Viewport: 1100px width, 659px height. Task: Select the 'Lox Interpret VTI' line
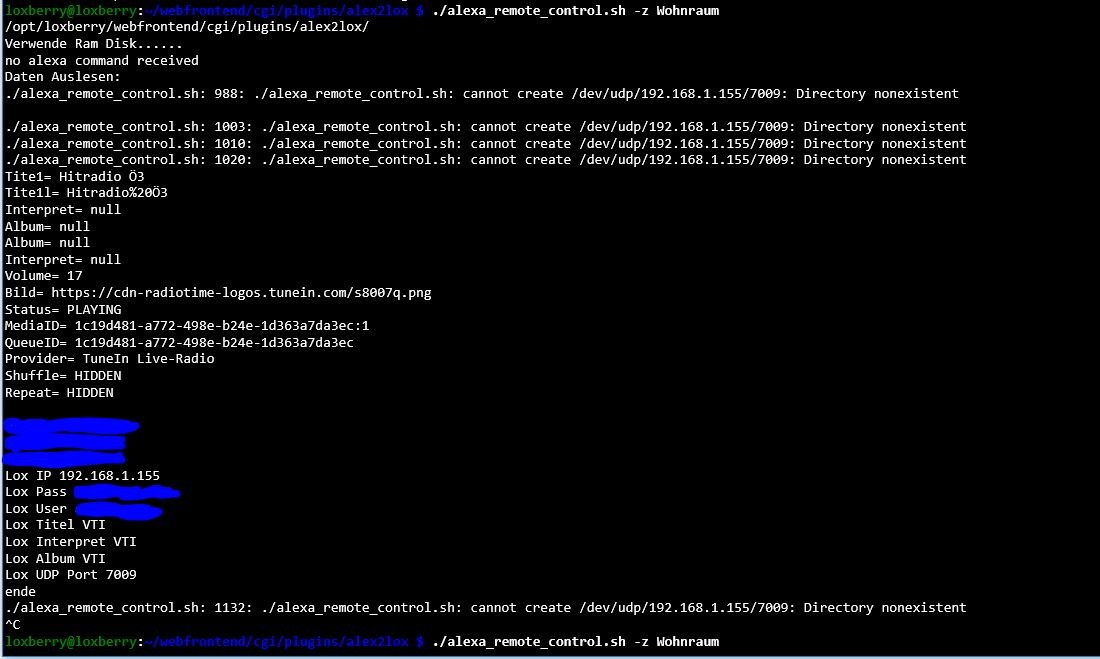pyautogui.click(x=71, y=541)
